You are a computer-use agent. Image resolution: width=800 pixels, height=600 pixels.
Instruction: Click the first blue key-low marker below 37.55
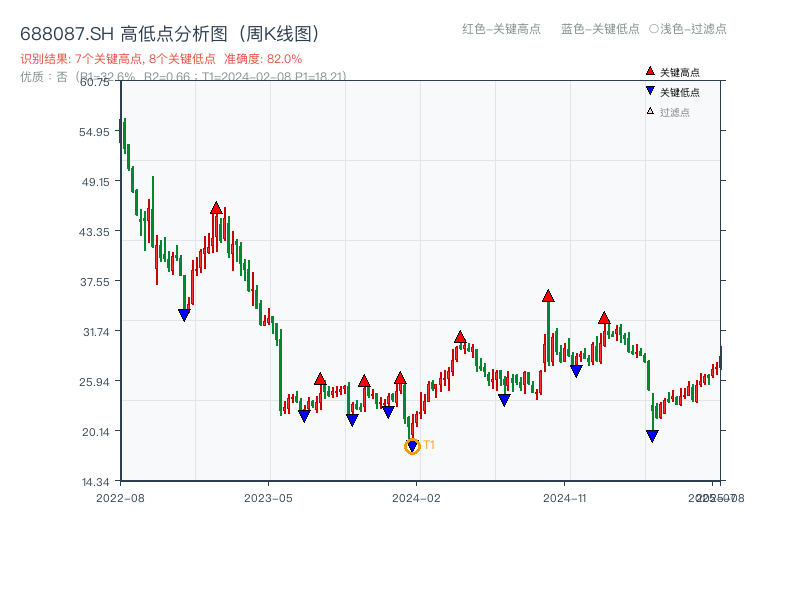pyautogui.click(x=184, y=315)
